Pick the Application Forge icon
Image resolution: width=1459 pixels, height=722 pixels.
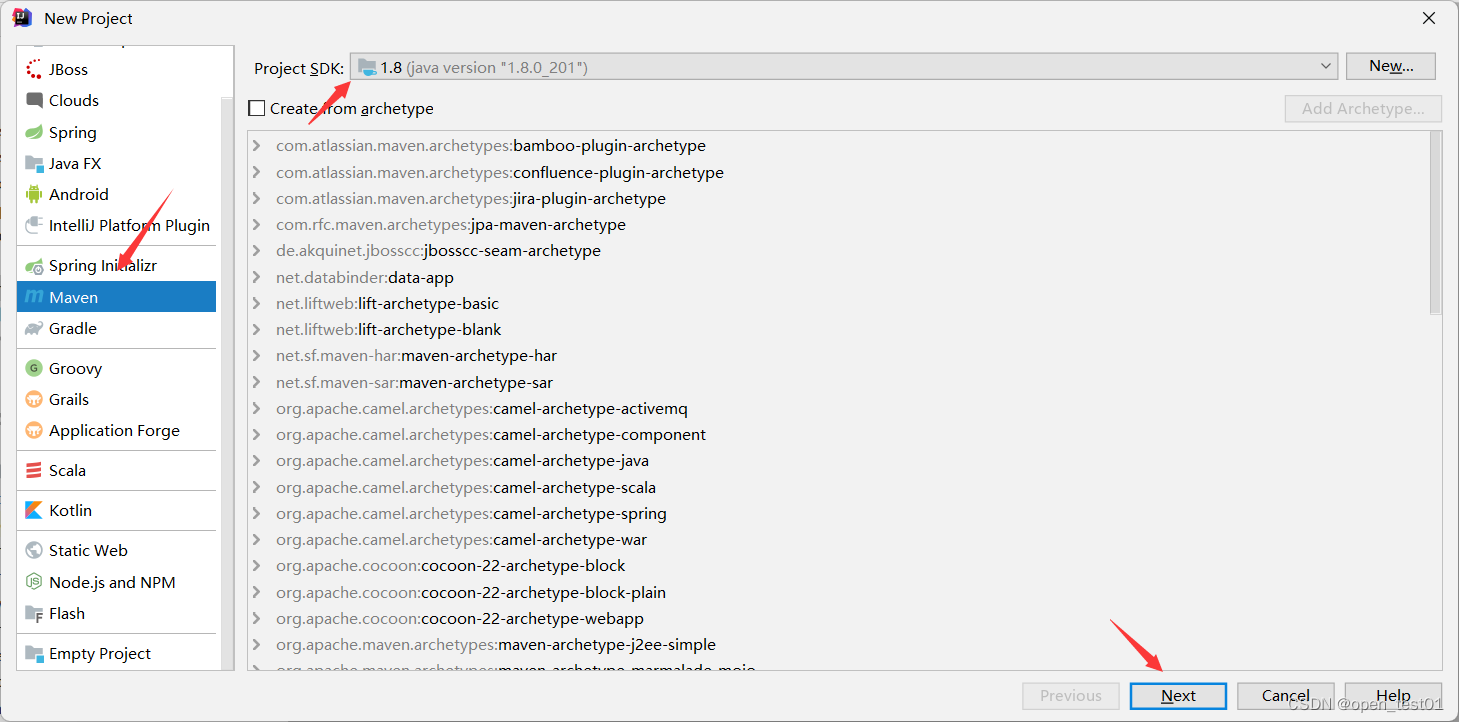point(34,430)
